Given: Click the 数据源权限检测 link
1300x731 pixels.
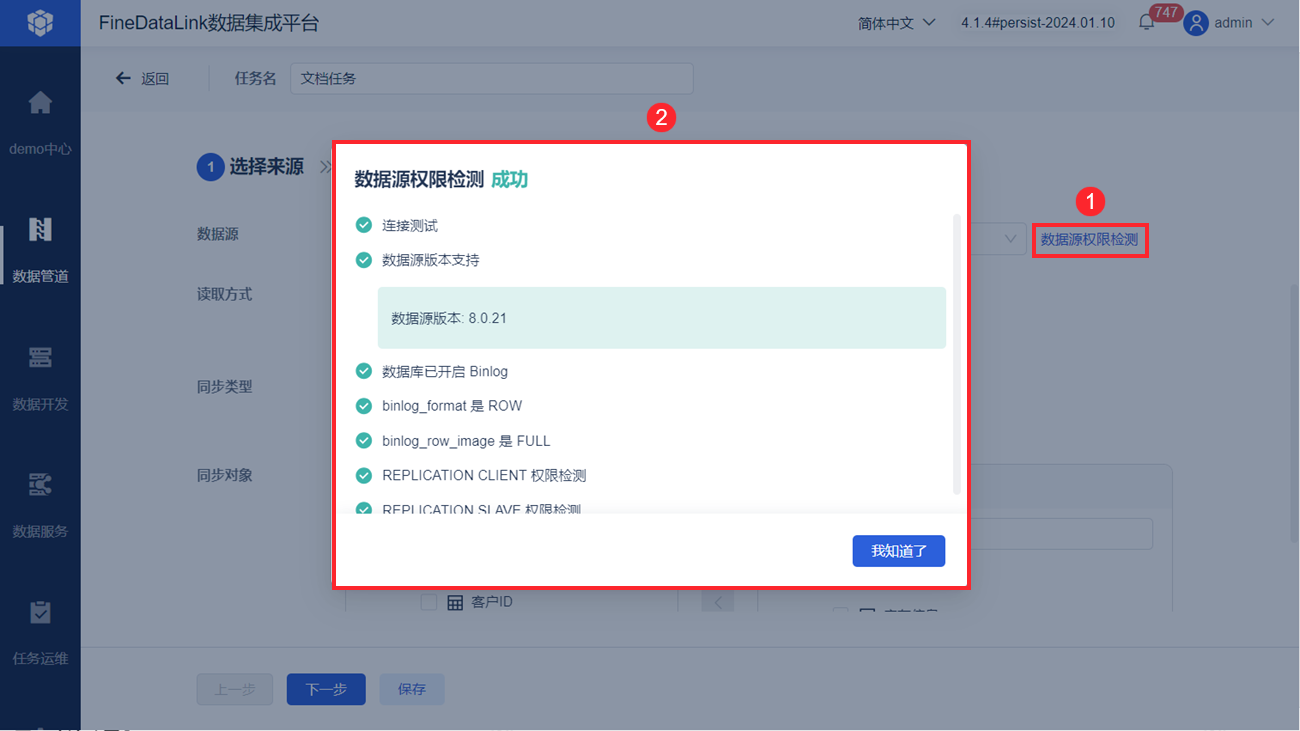Looking at the screenshot, I should (x=1089, y=240).
